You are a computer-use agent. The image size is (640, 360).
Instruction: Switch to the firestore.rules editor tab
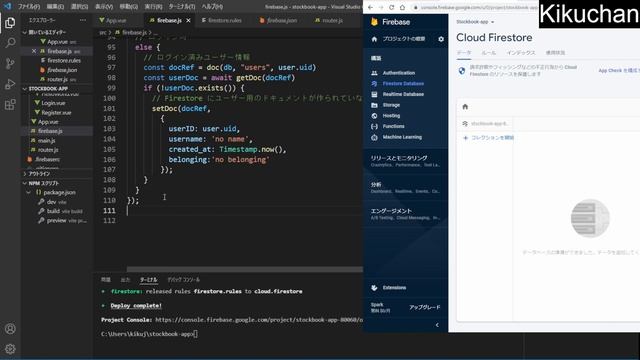[x=222, y=20]
